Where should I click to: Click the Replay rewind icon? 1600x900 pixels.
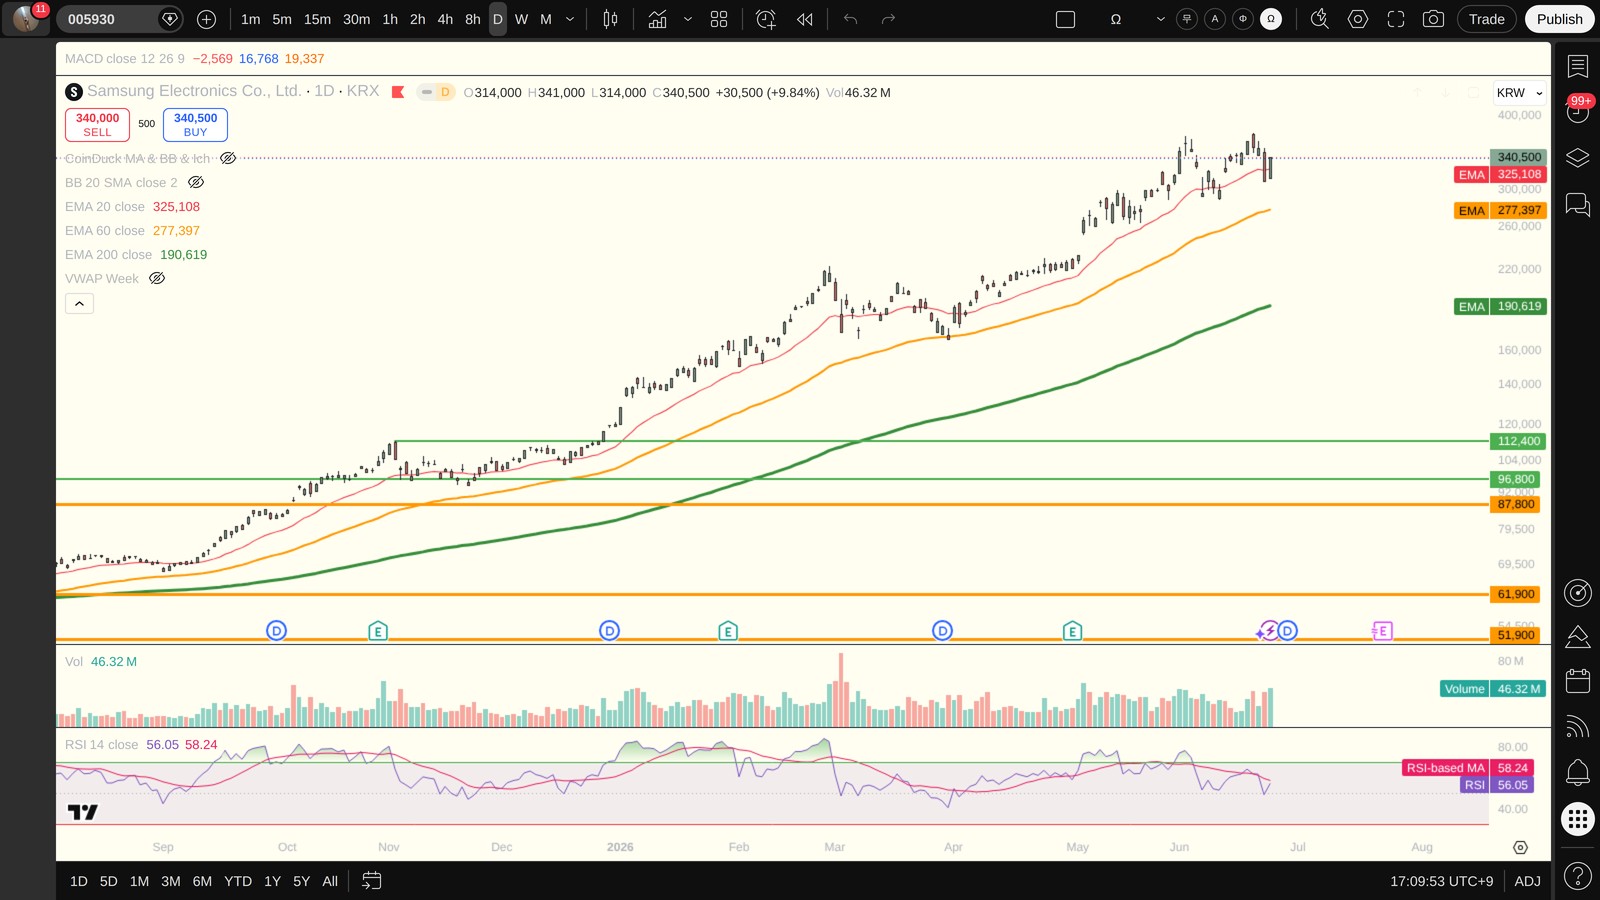tap(805, 19)
